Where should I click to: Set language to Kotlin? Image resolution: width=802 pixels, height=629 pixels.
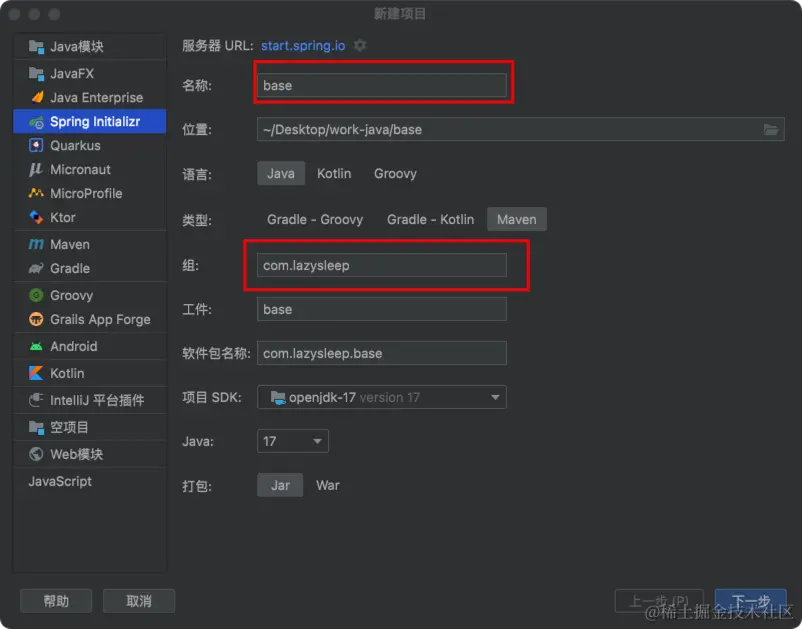pyautogui.click(x=334, y=173)
